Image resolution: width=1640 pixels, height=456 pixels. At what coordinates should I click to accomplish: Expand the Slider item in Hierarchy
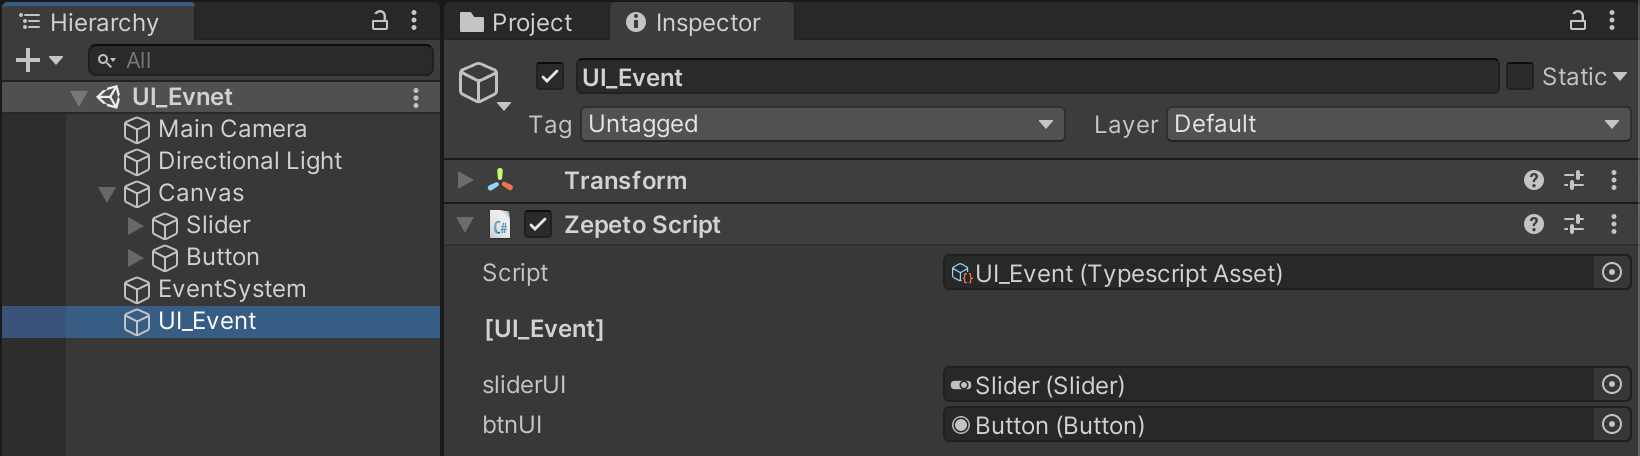135,226
